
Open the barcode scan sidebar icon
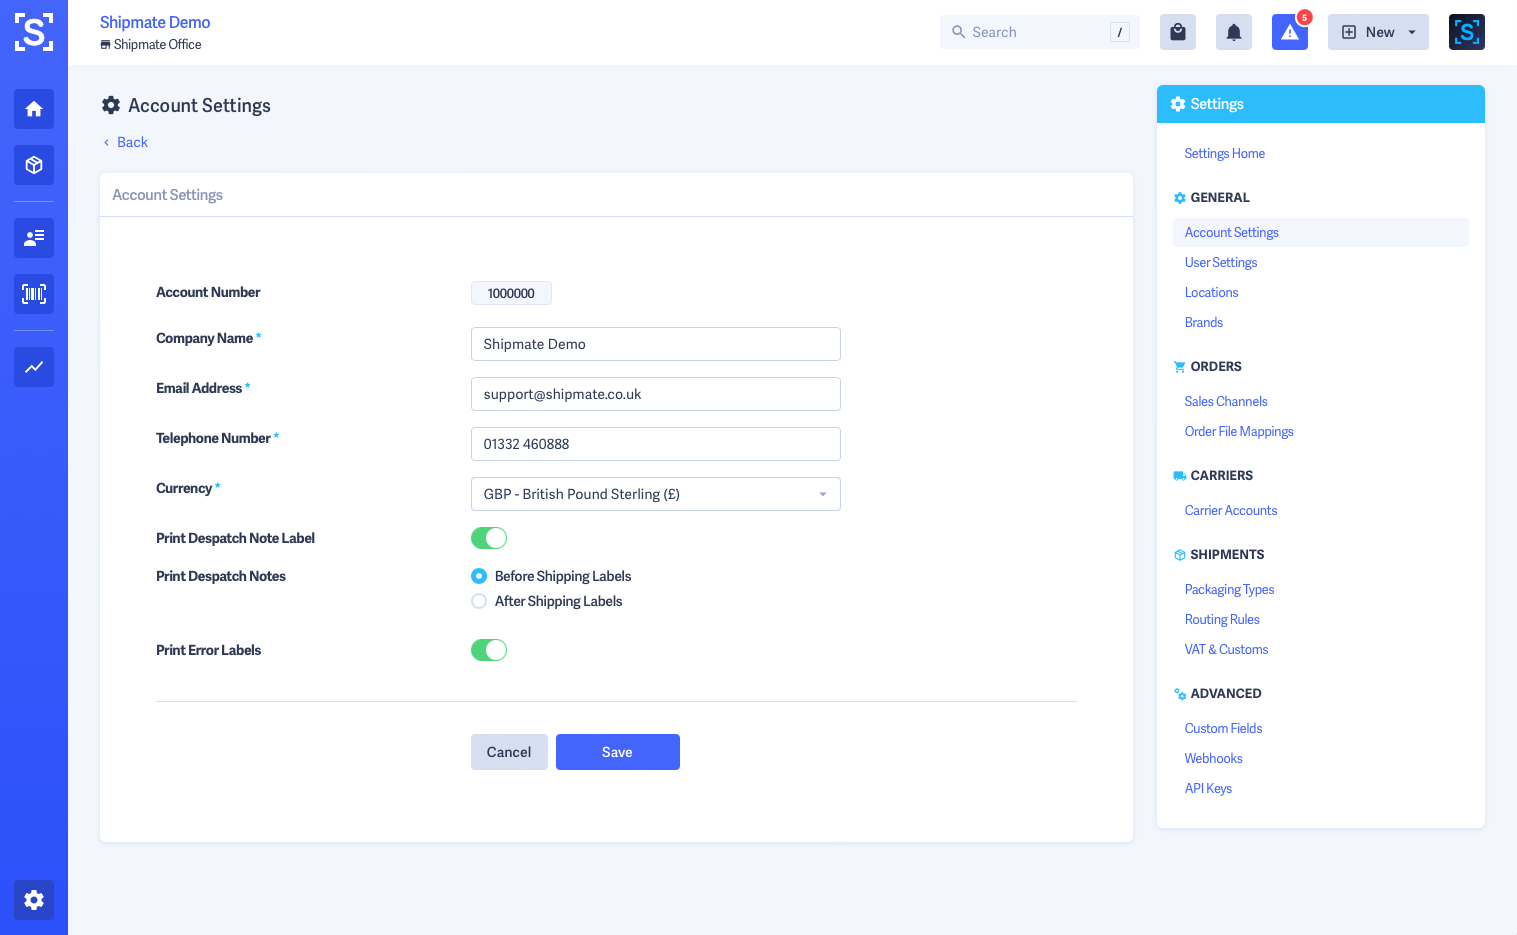tap(34, 294)
